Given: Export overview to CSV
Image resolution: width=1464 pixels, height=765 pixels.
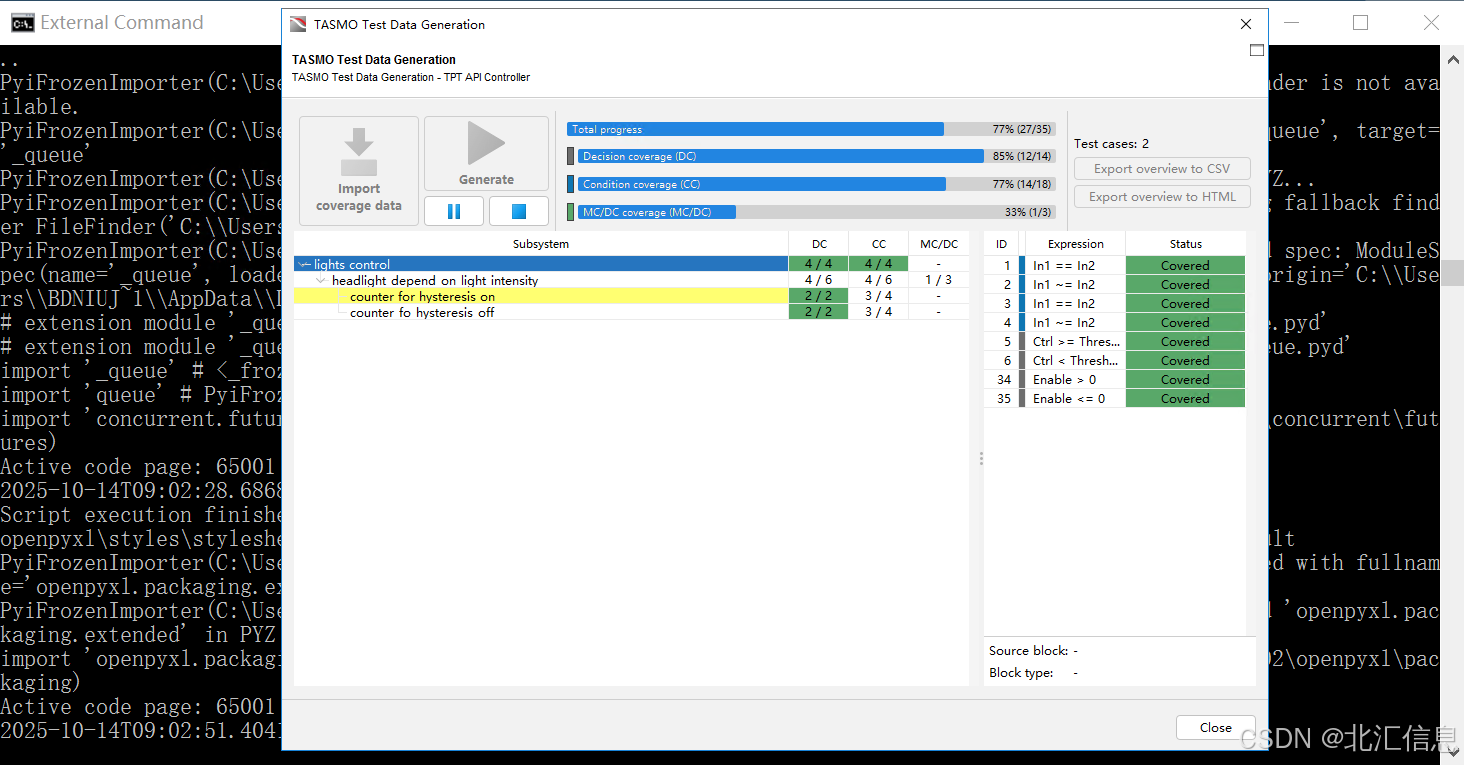Looking at the screenshot, I should click(1162, 168).
